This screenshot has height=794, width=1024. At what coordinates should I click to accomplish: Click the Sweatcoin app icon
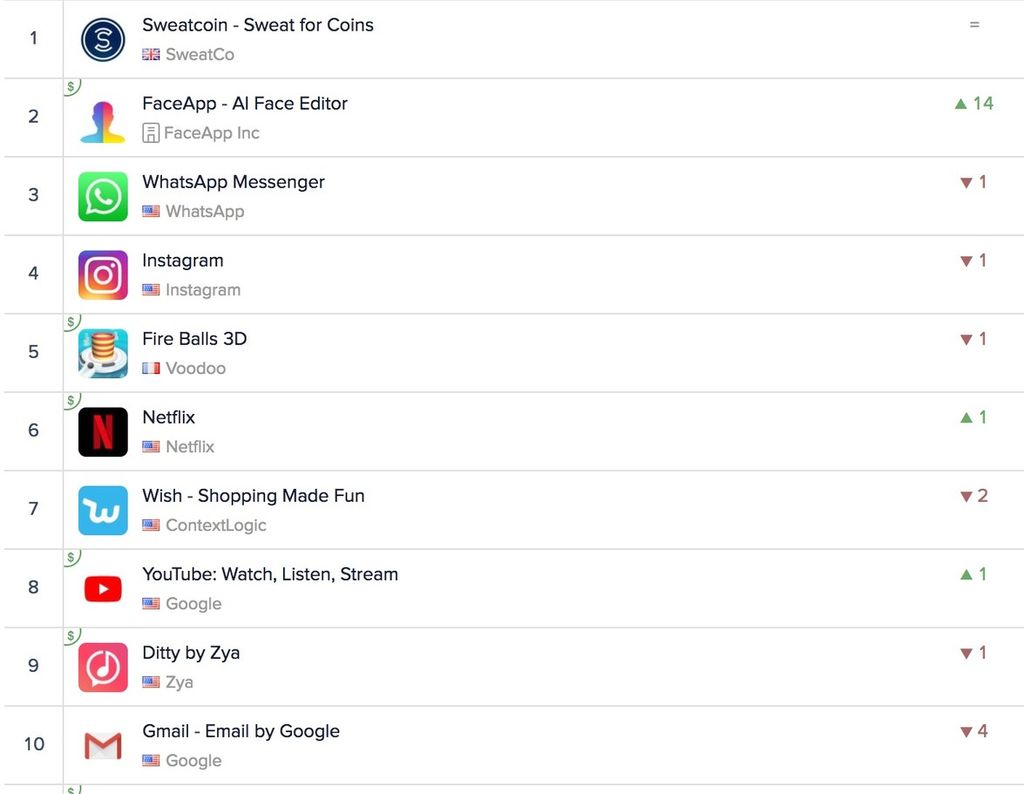103,40
